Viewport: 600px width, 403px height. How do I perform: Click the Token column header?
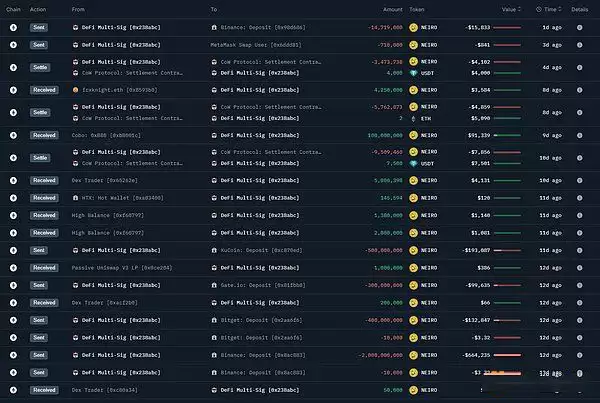[417, 9]
